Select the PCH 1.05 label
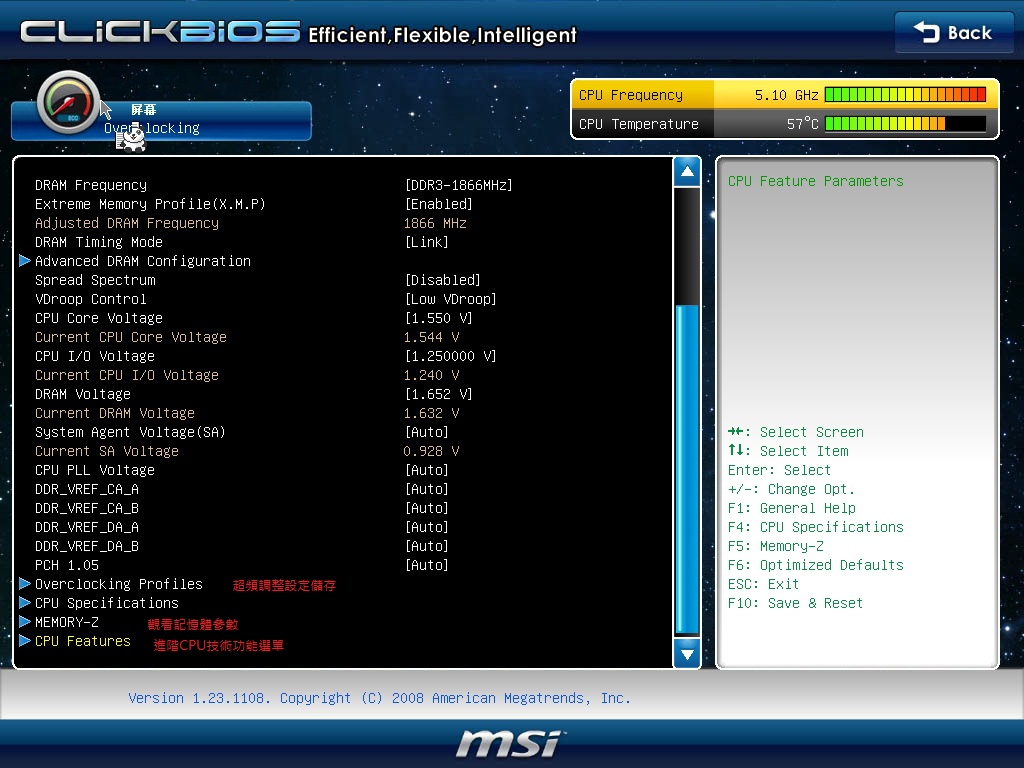This screenshot has height=768, width=1024. tap(67, 565)
